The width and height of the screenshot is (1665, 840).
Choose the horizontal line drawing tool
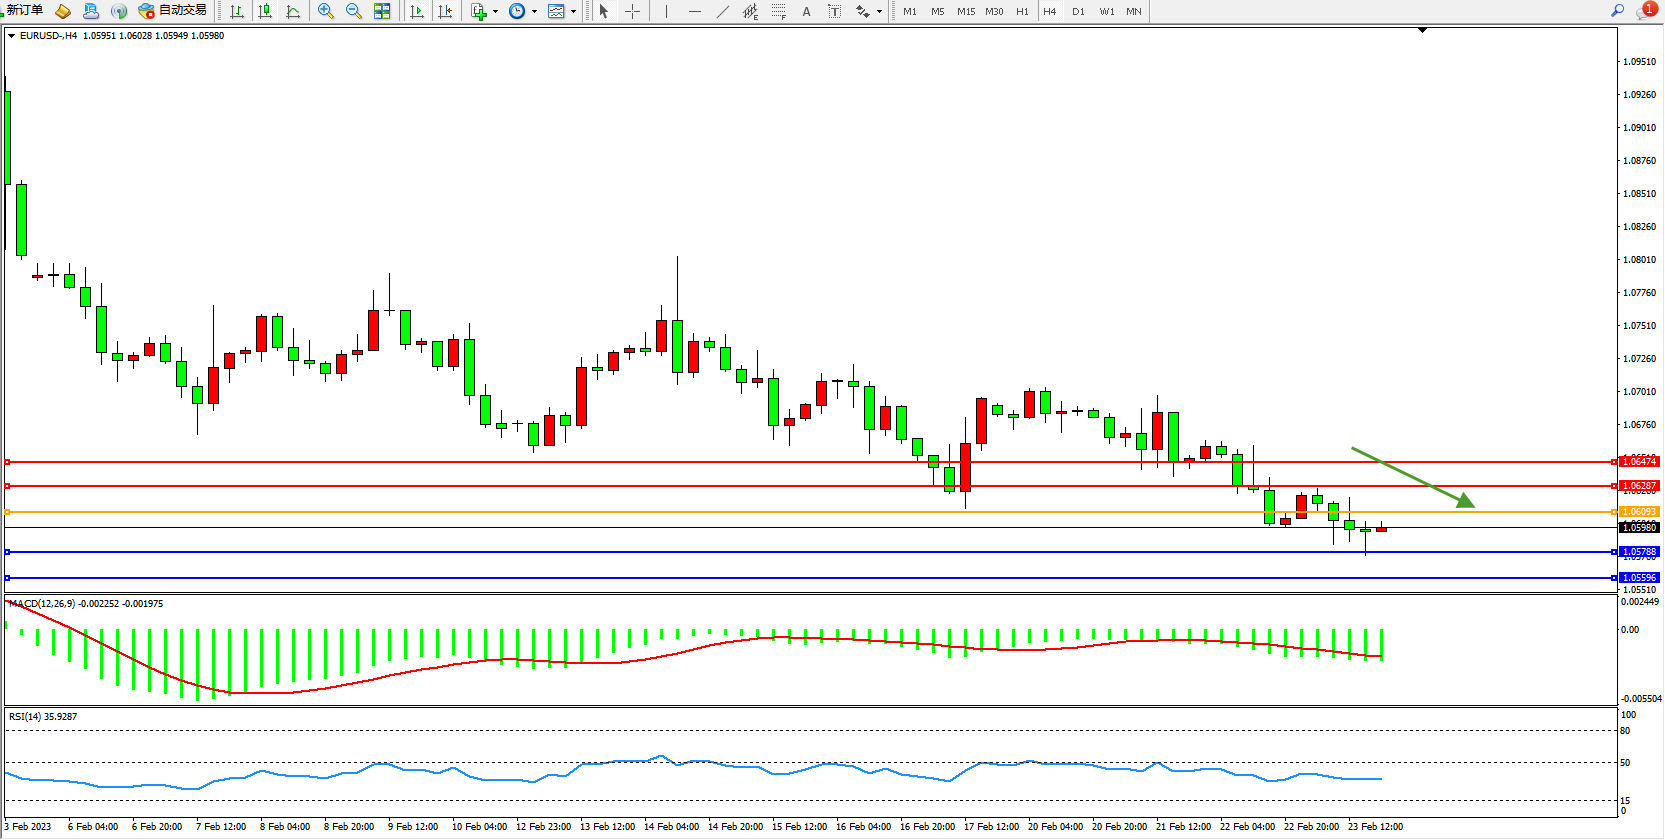(x=694, y=11)
